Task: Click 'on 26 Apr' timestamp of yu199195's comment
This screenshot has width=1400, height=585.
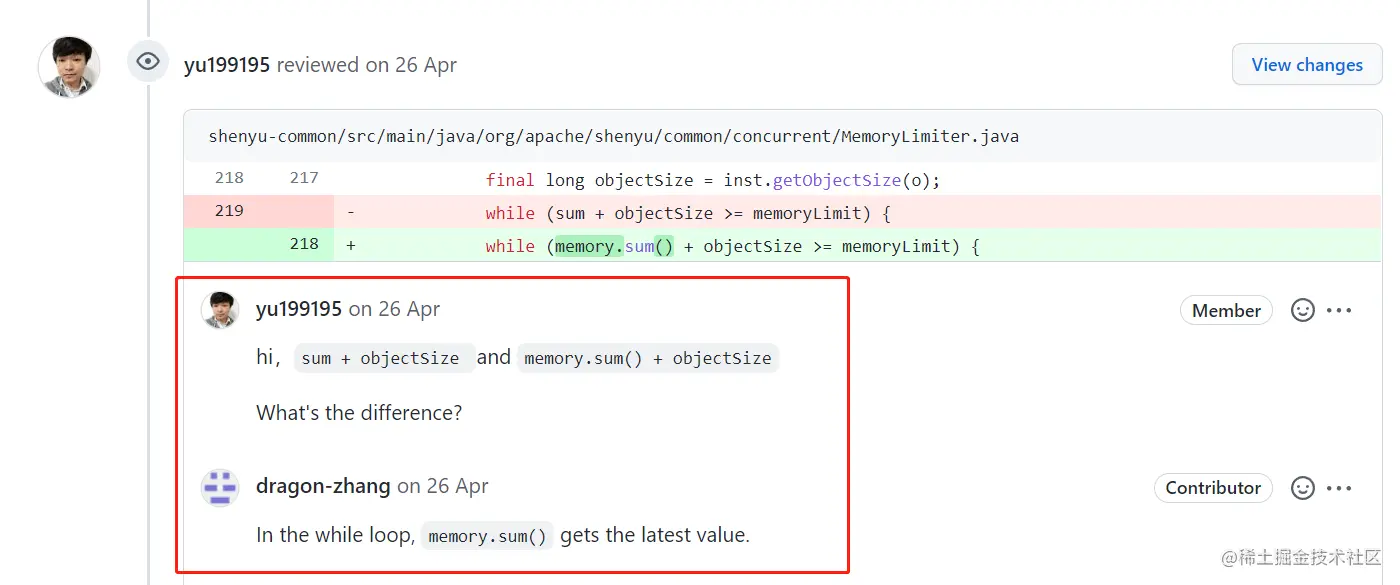Action: tap(394, 309)
